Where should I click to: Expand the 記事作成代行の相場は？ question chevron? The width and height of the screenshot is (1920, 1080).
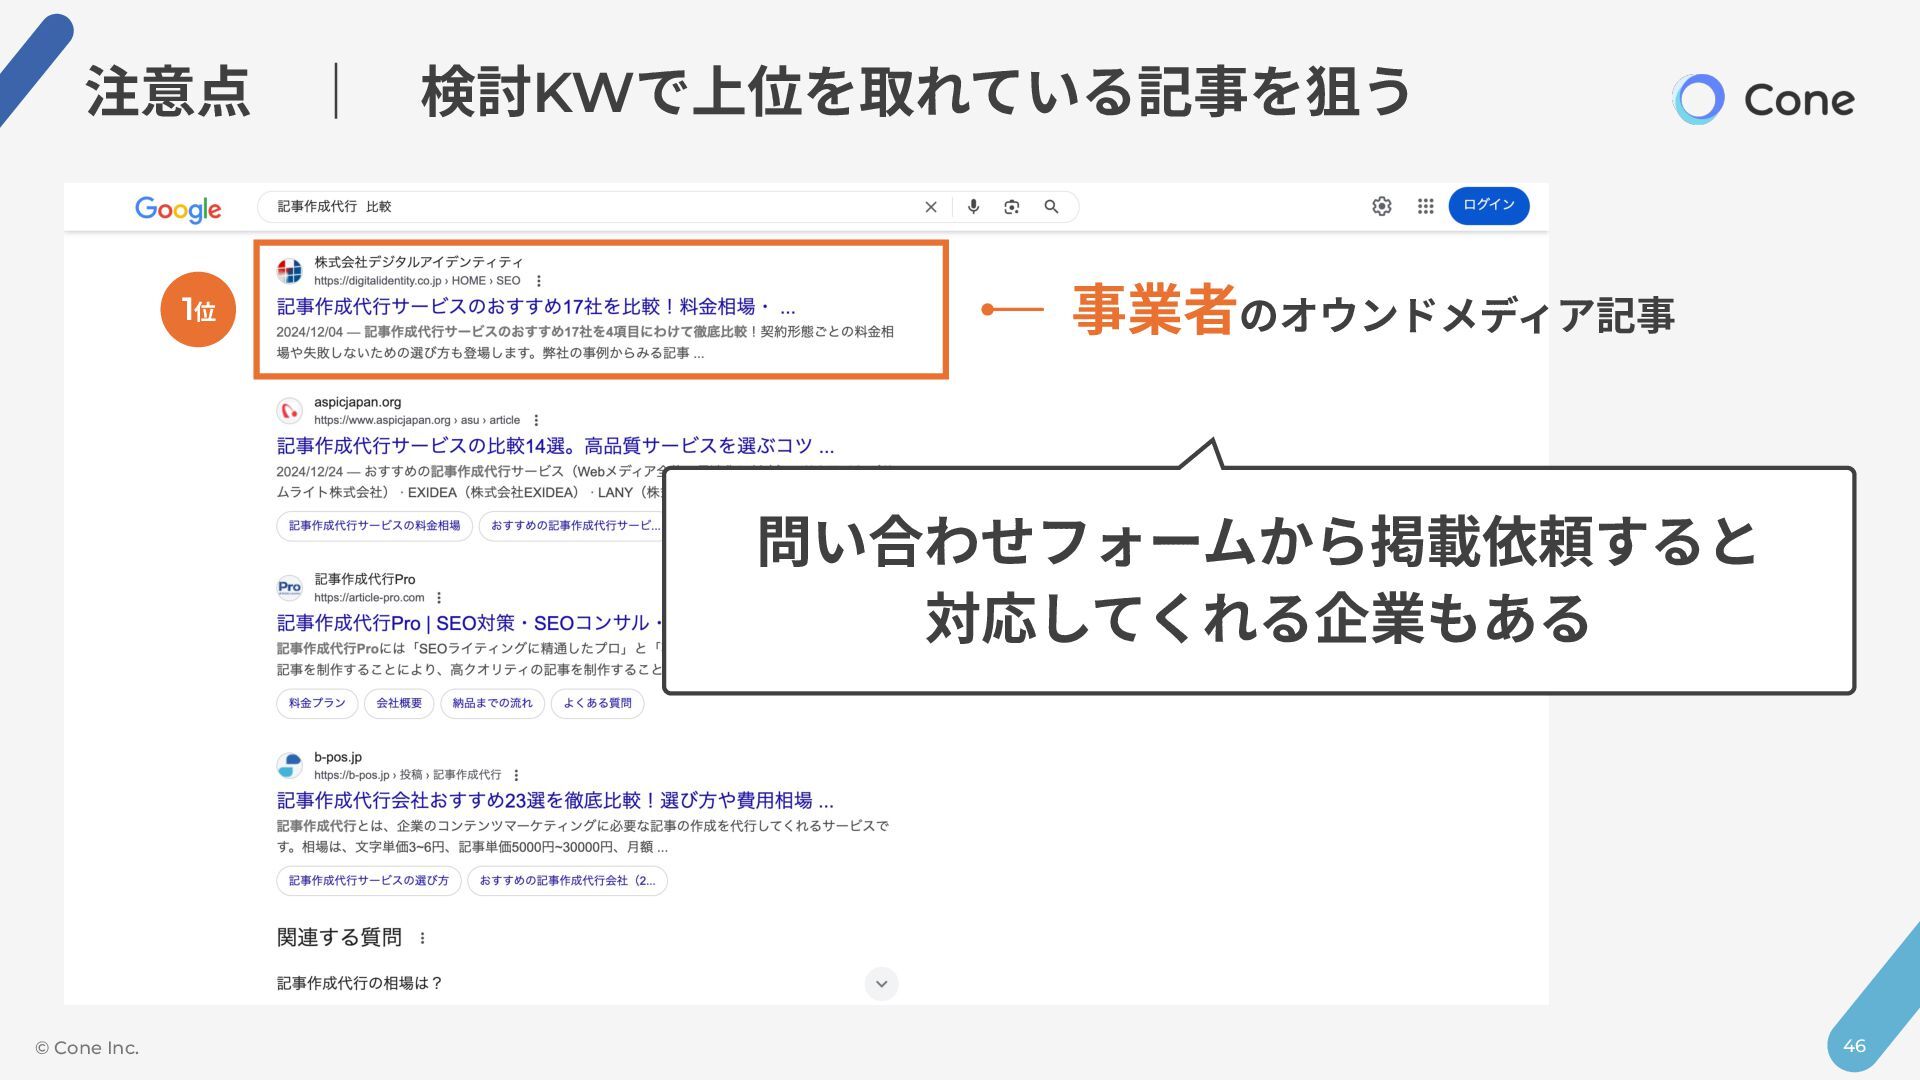tap(881, 983)
